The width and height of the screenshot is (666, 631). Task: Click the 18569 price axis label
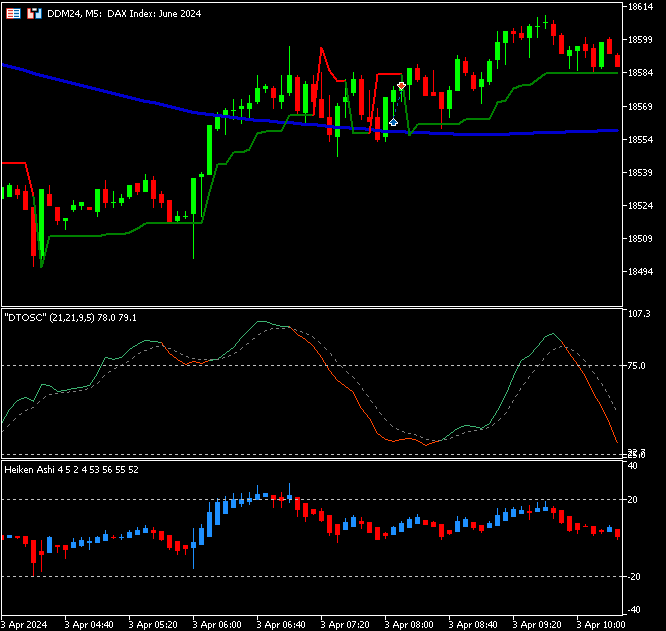[x=640, y=106]
